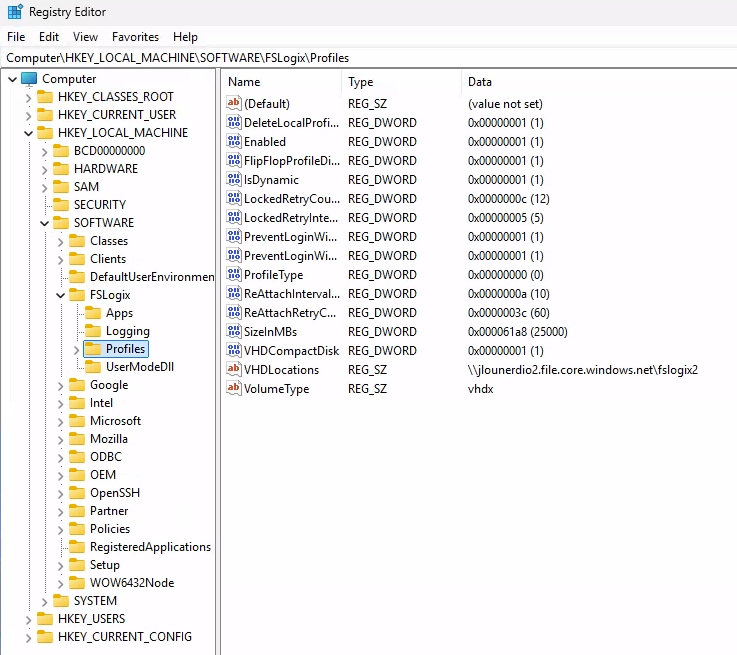737x655 pixels.
Task: Click the 0x000061a8 (25000) data value
Action: coord(517,332)
